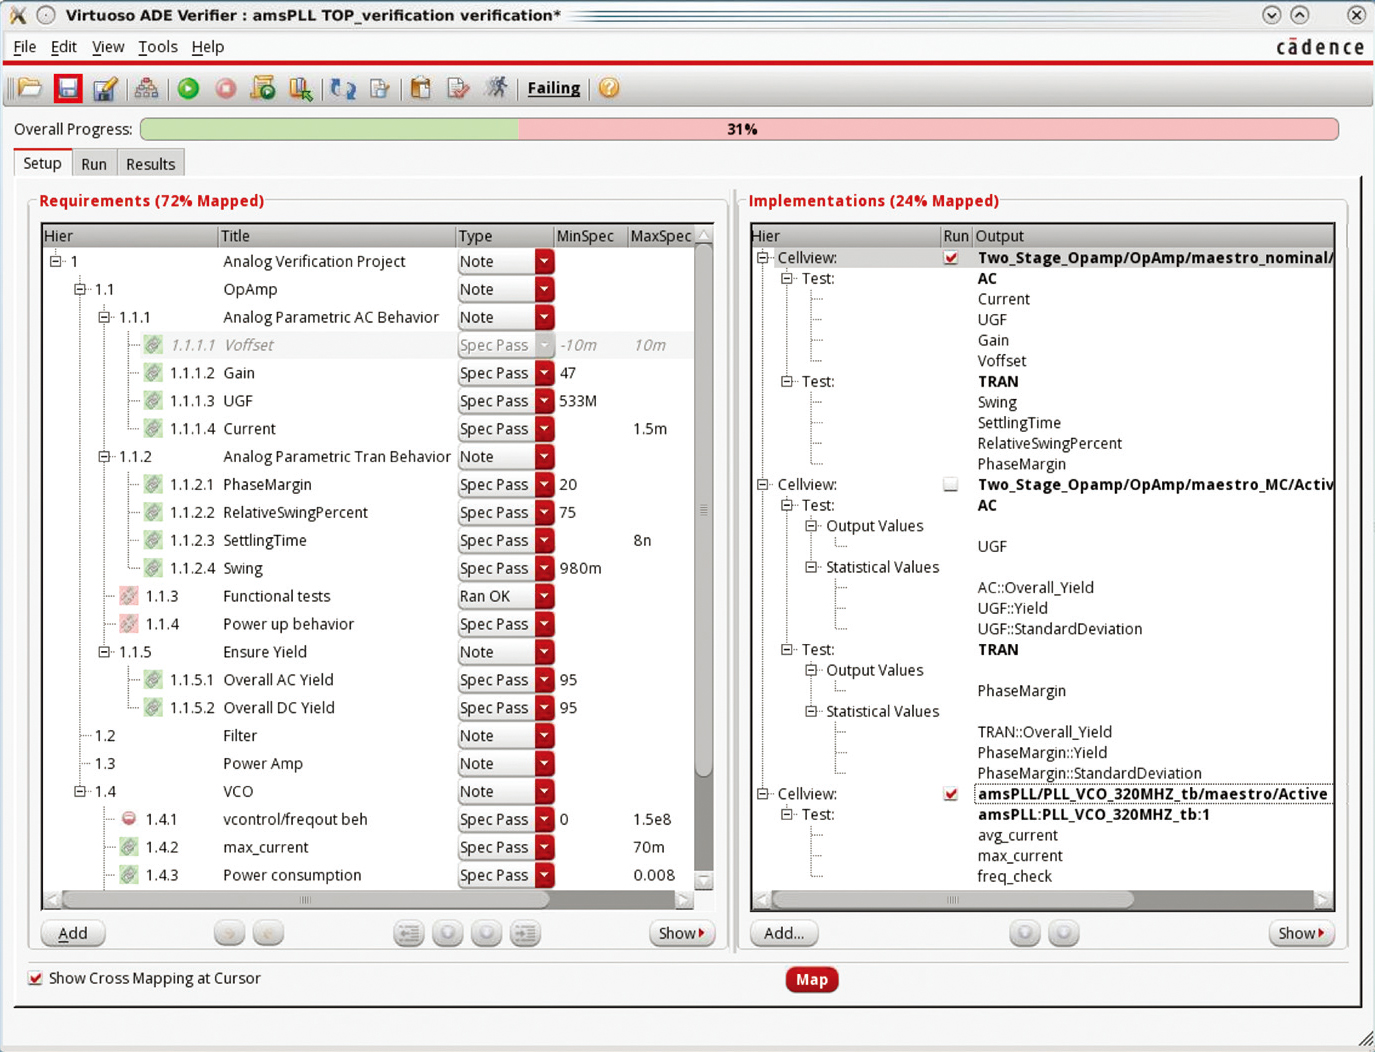The width and height of the screenshot is (1375, 1052).
Task: Click the clipboard toolbar icon
Action: pyautogui.click(x=421, y=89)
